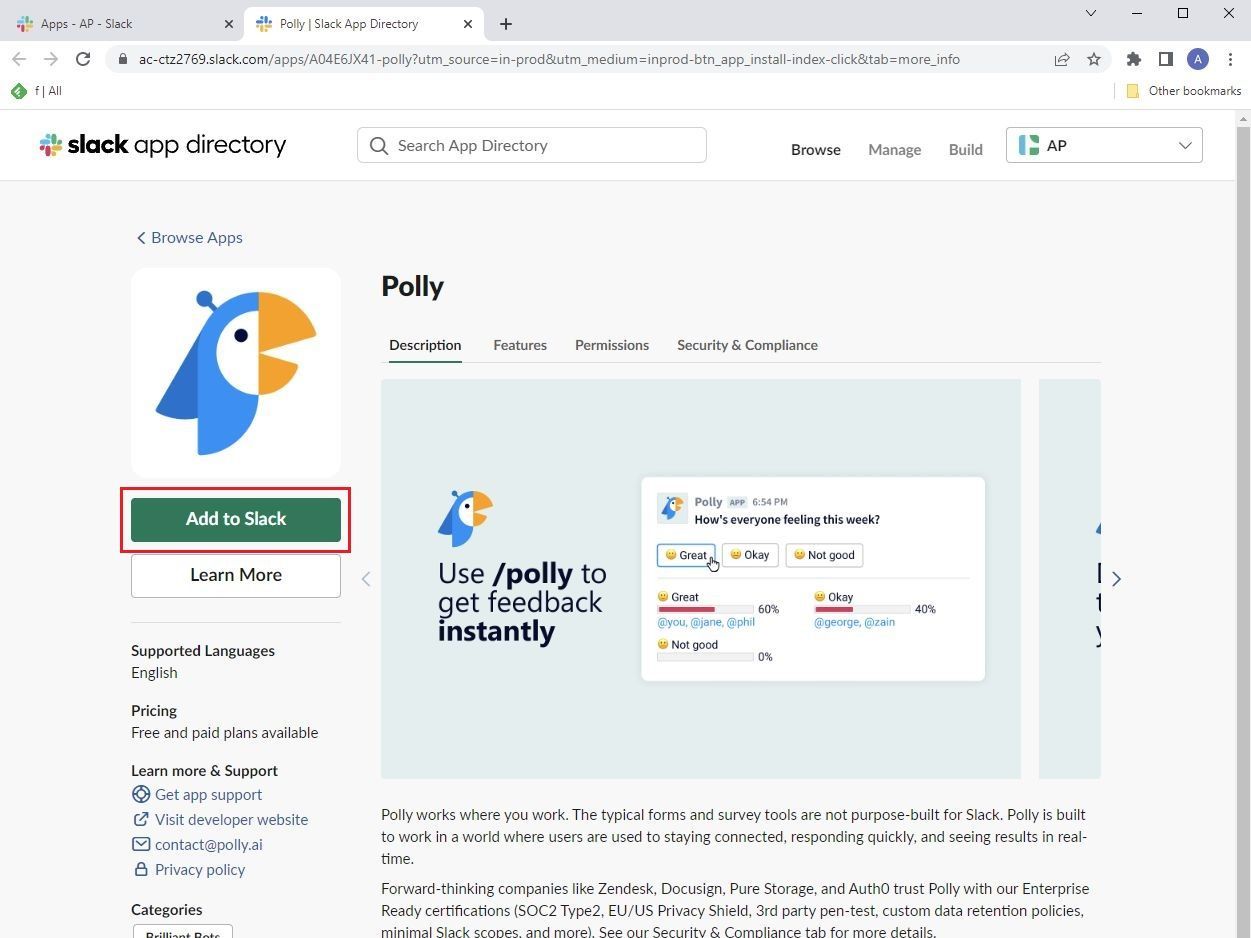Click the share icon in the address bar
The image size is (1251, 938).
[1061, 59]
